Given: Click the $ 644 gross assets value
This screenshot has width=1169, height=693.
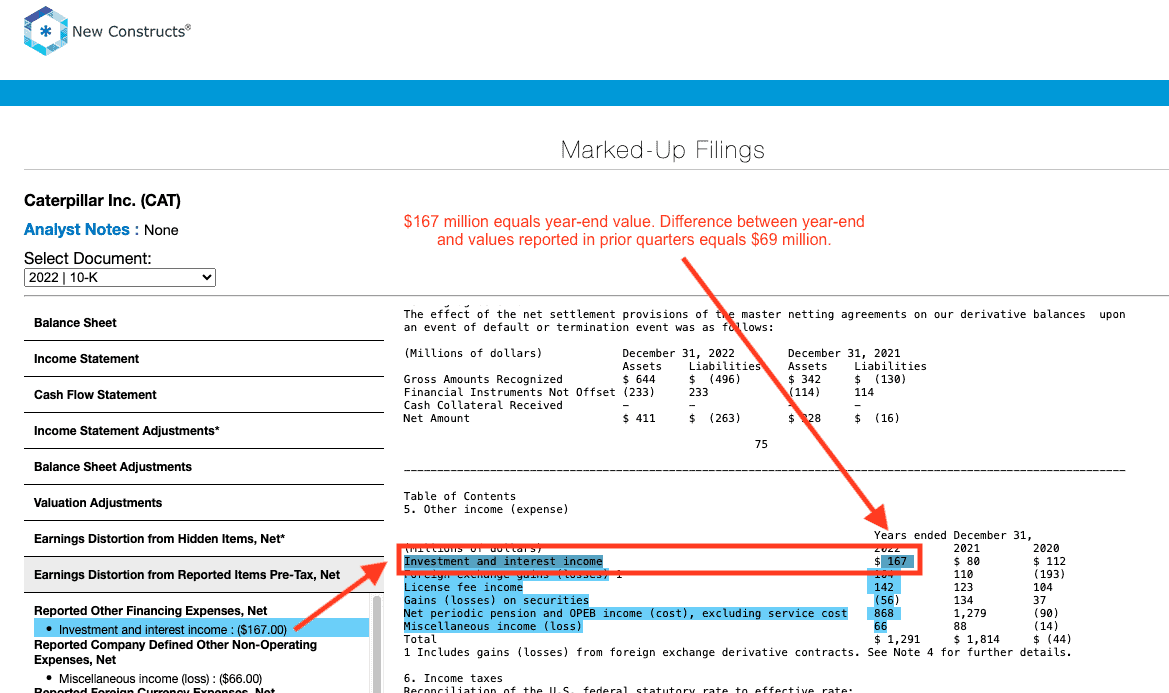Looking at the screenshot, I should [639, 379].
